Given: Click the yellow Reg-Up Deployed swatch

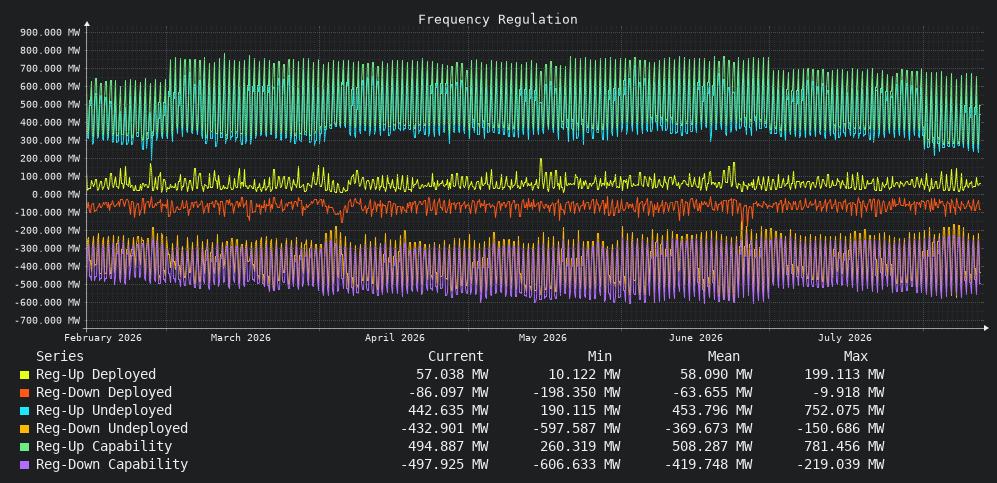Looking at the screenshot, I should 24,376.
